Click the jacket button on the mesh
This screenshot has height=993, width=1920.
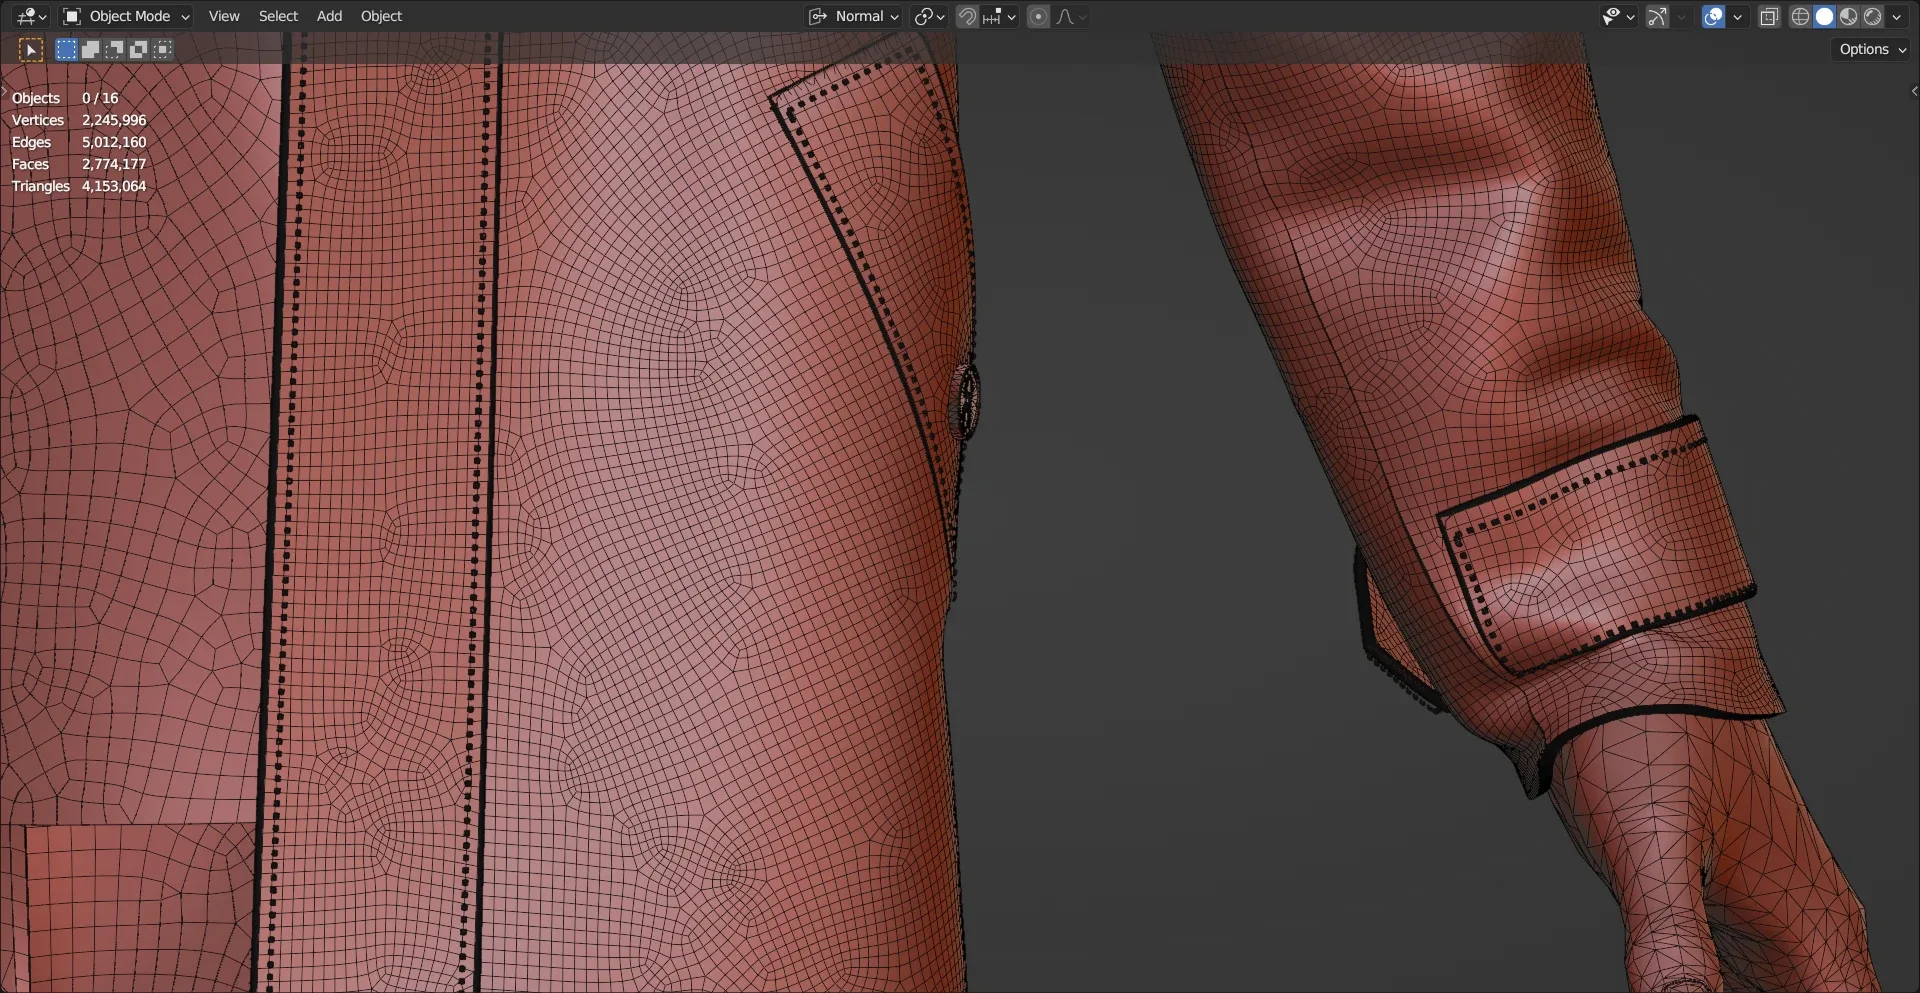point(966,402)
